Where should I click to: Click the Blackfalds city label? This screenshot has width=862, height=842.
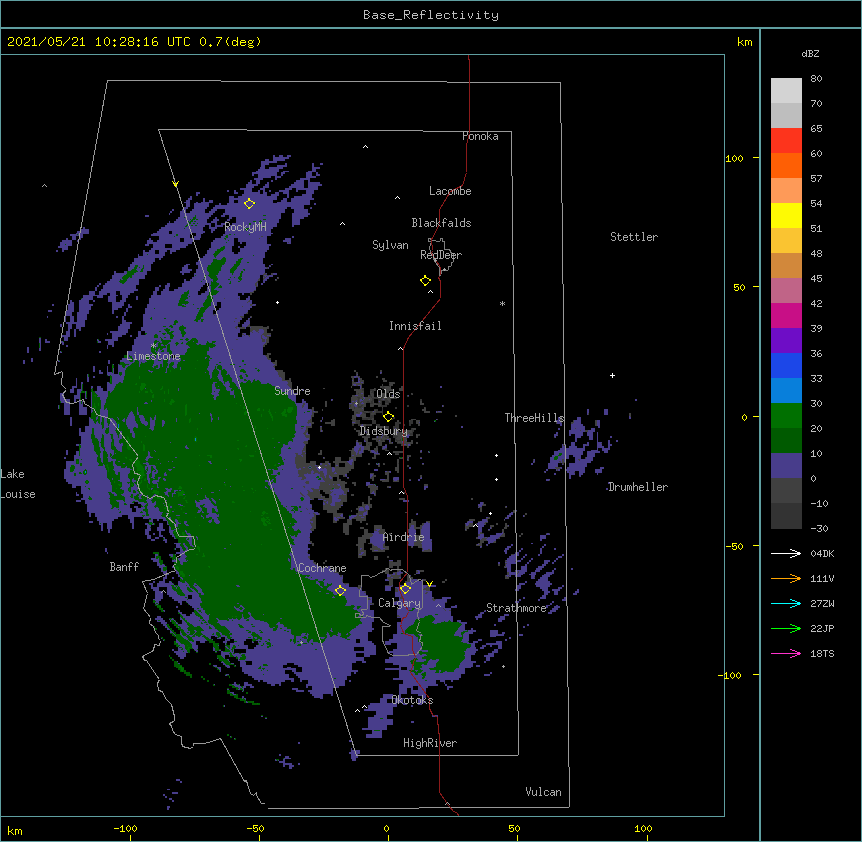441,223
